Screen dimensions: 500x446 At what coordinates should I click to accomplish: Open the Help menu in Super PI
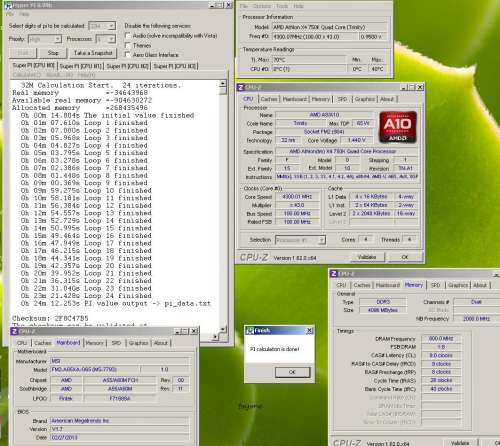(24, 14)
